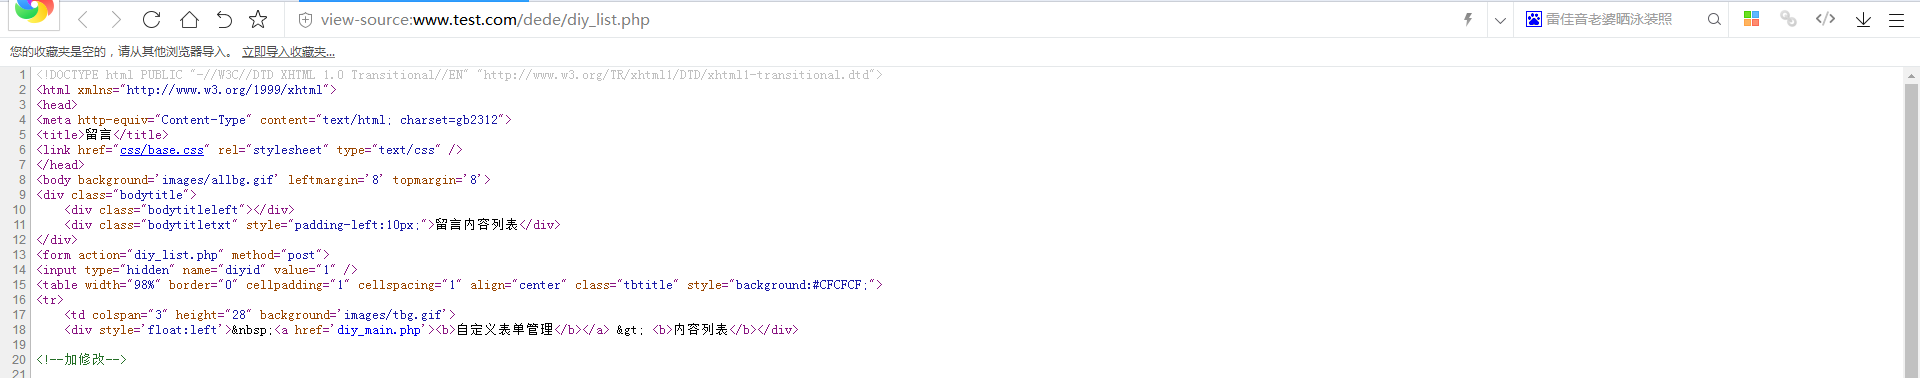The height and width of the screenshot is (378, 1920).
Task: Click the images/allbg.gif text in body tag
Action: (219, 180)
